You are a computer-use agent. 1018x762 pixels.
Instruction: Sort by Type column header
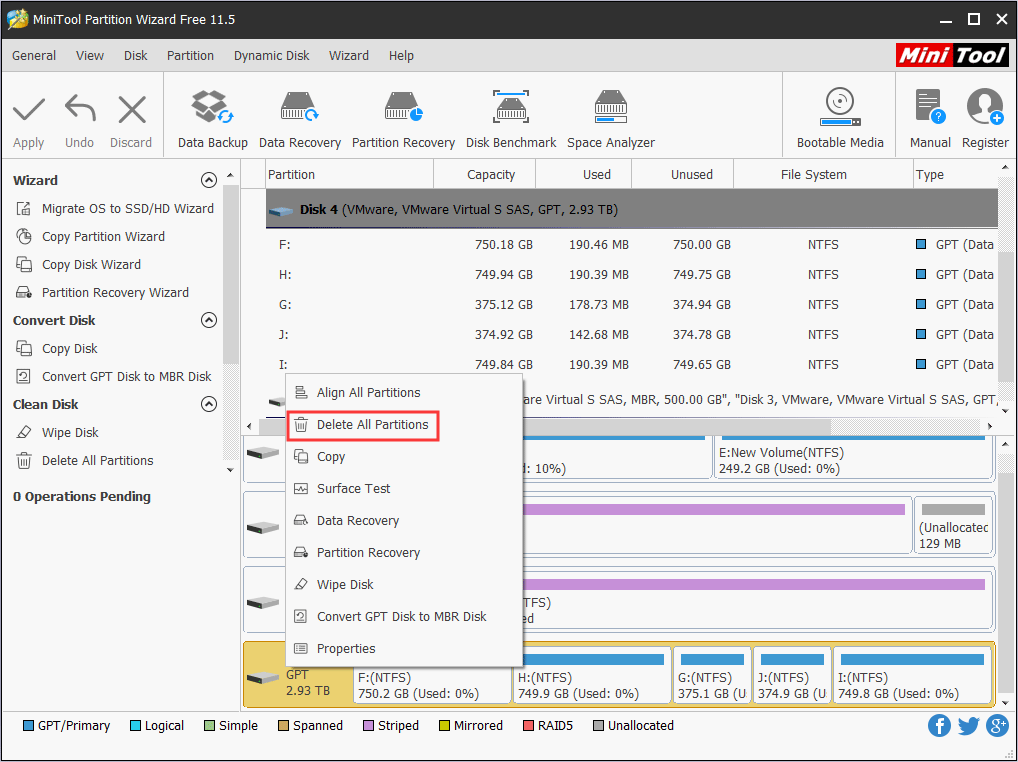click(955, 175)
